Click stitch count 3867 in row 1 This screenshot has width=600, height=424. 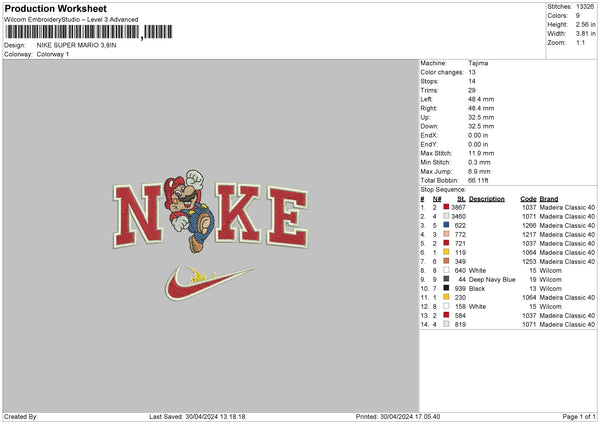[458, 207]
